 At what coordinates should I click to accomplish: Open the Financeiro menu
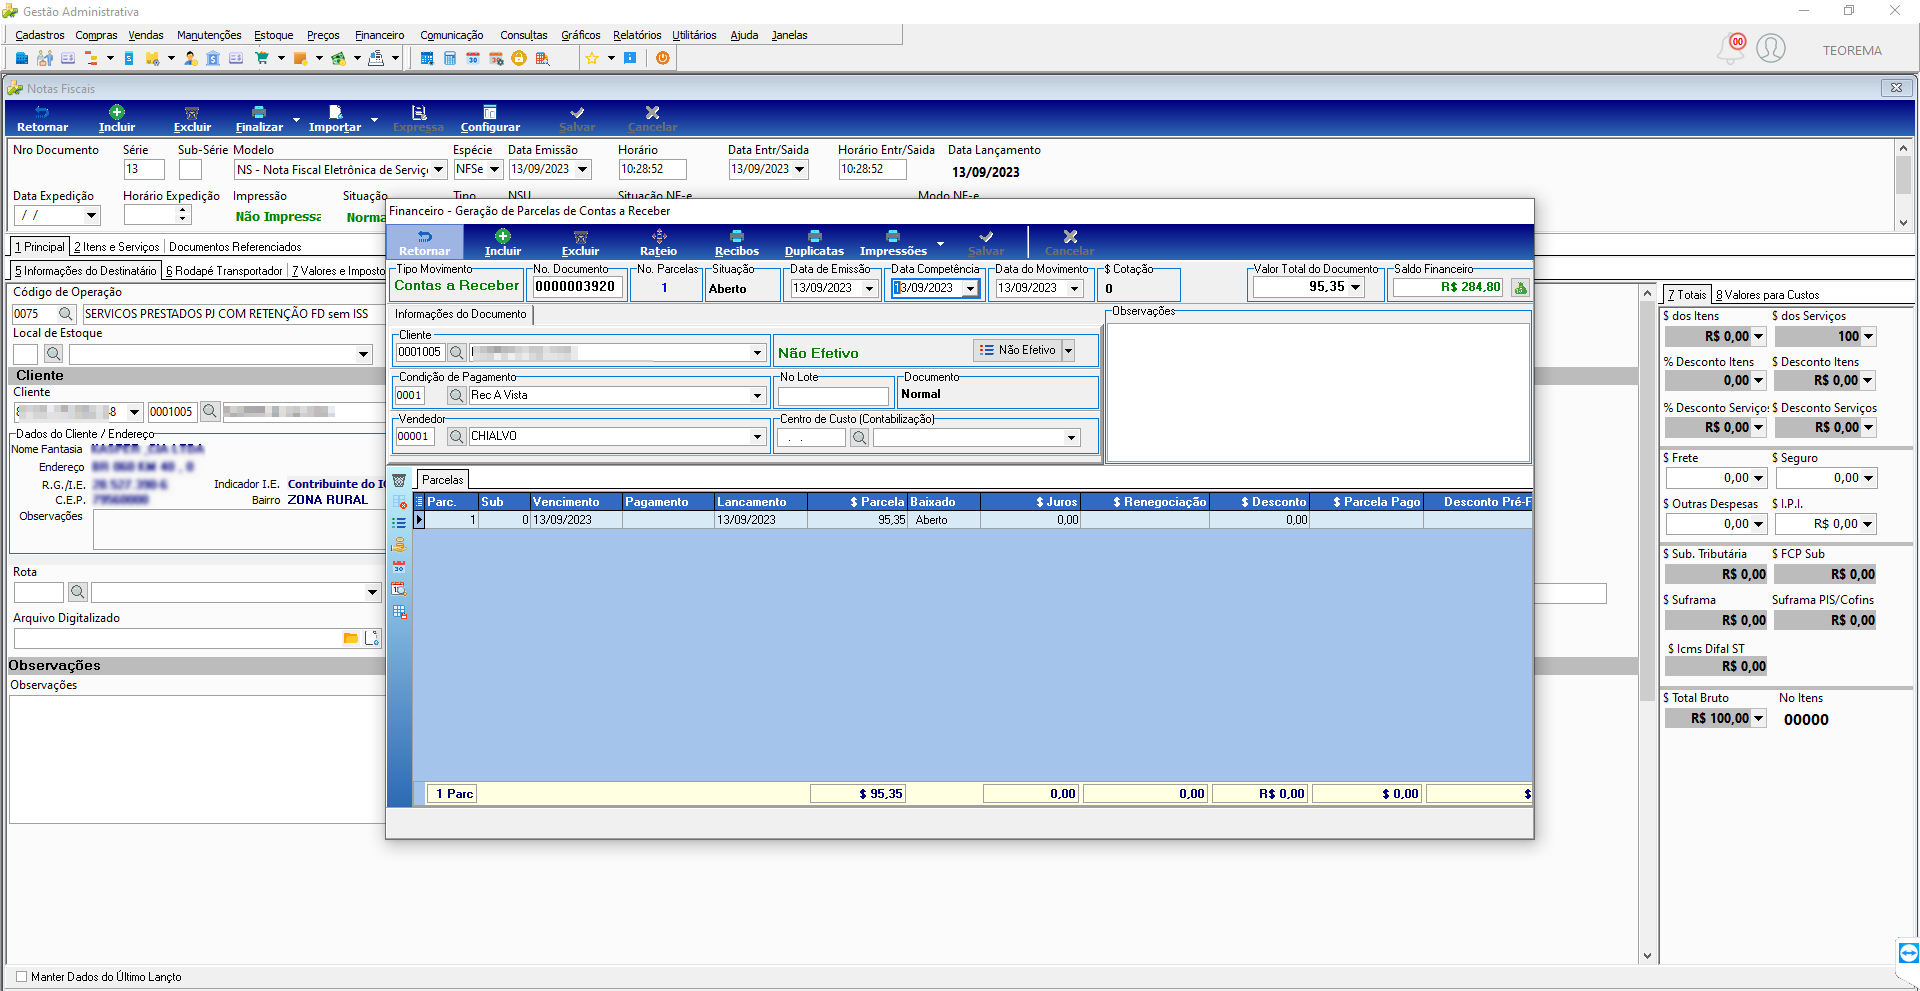379,35
